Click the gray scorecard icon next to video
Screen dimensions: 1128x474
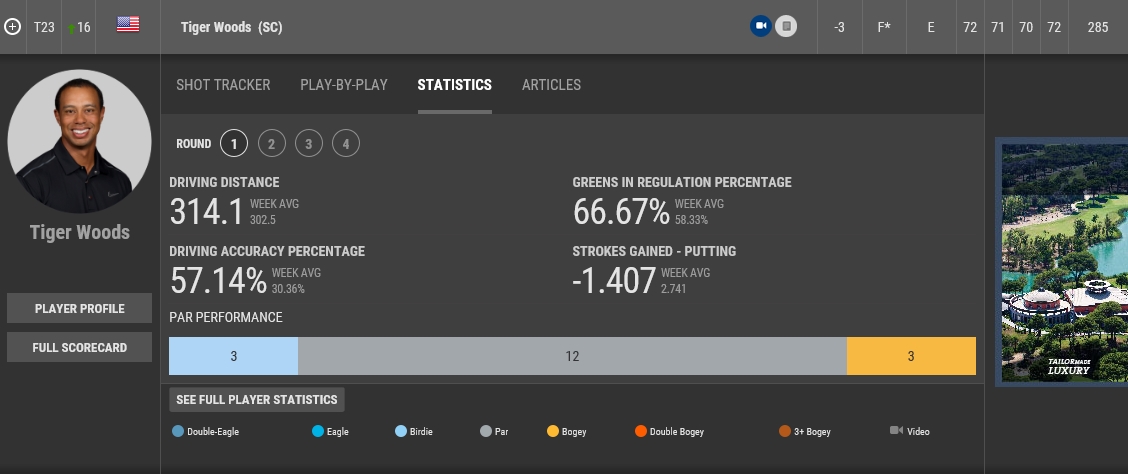[x=786, y=27]
